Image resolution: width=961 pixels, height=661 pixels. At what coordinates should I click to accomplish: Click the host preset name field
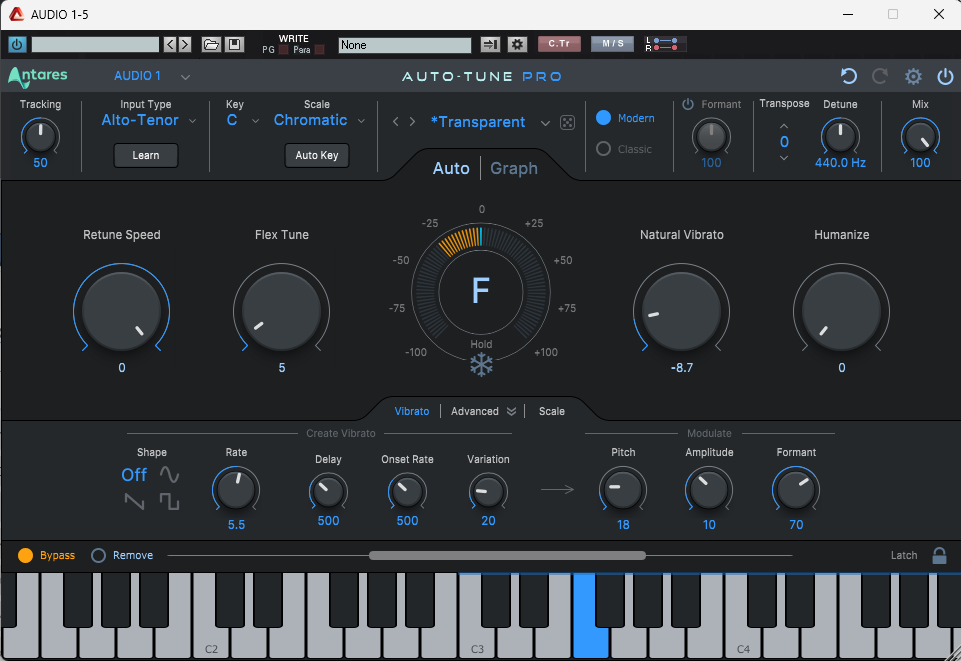96,44
